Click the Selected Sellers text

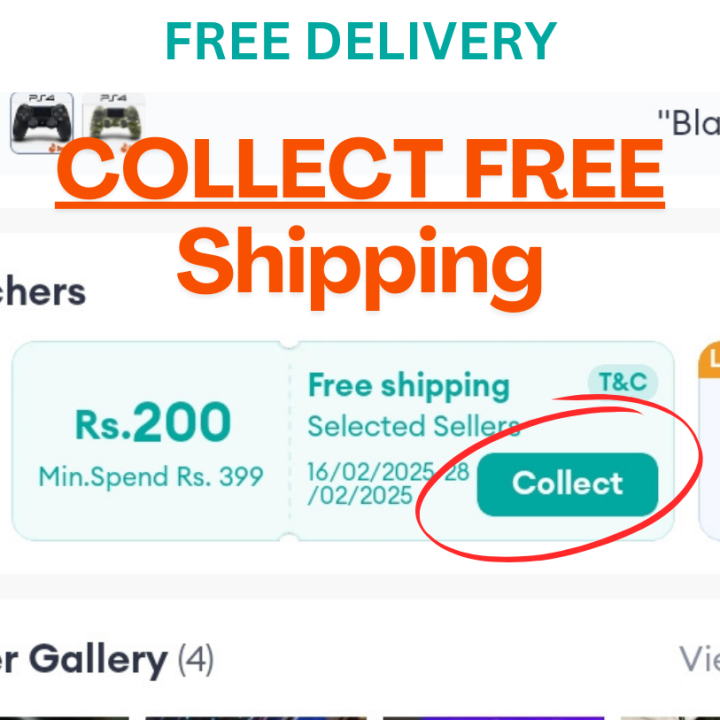(412, 426)
